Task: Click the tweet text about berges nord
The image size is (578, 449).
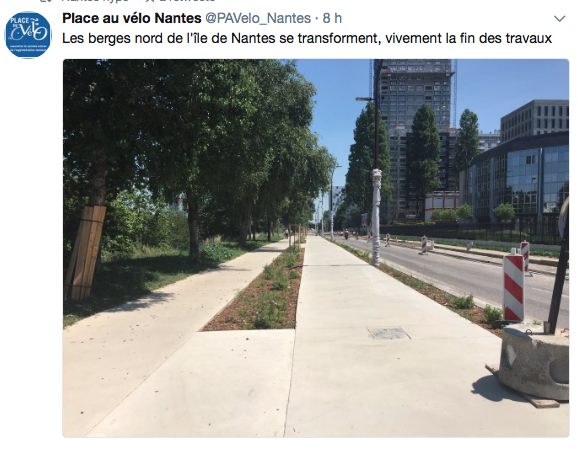Action: coord(307,38)
